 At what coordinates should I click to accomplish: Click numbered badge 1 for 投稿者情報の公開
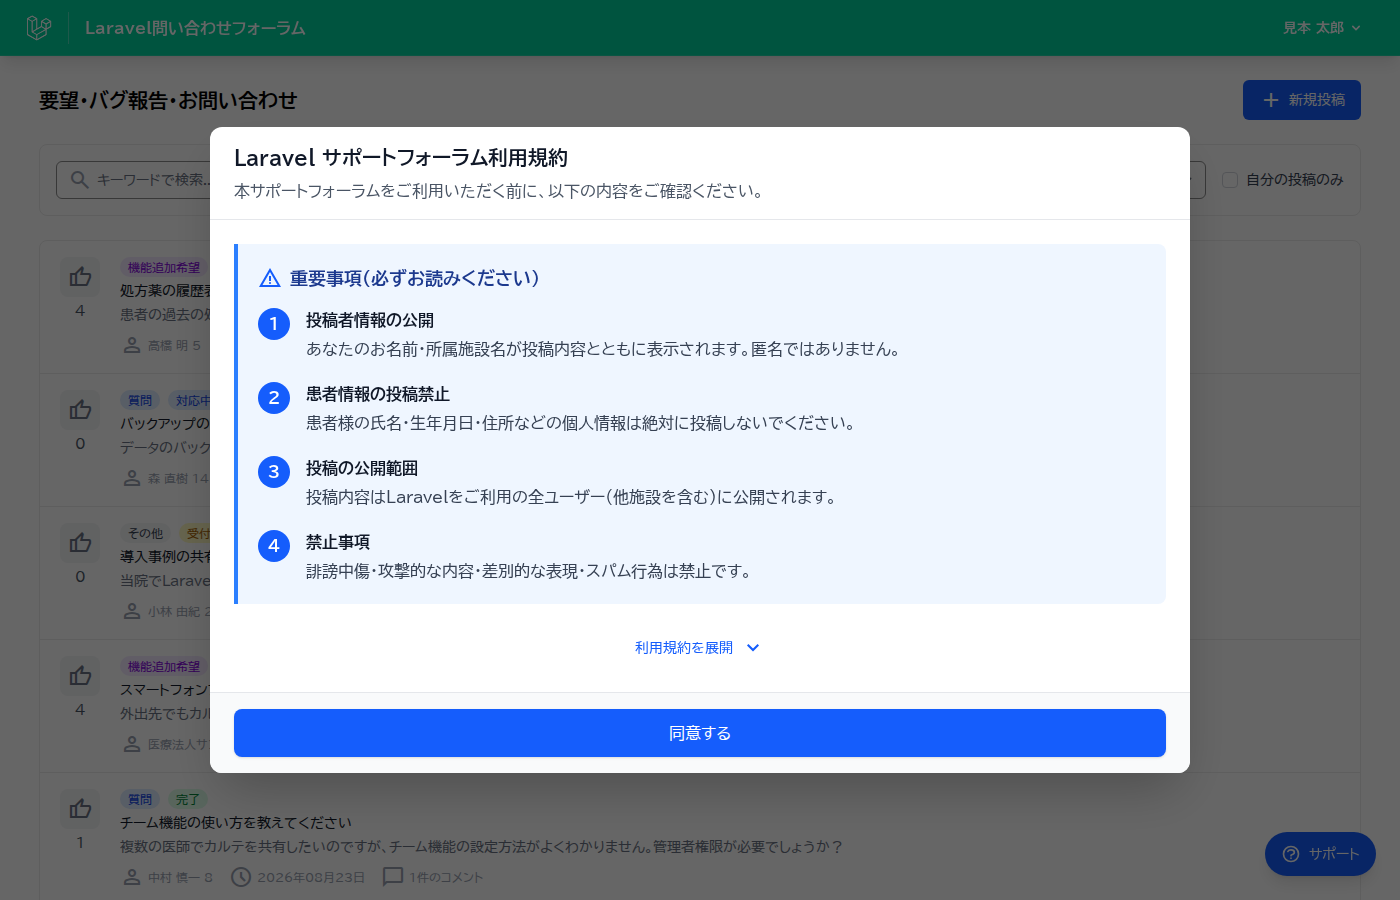click(x=274, y=324)
